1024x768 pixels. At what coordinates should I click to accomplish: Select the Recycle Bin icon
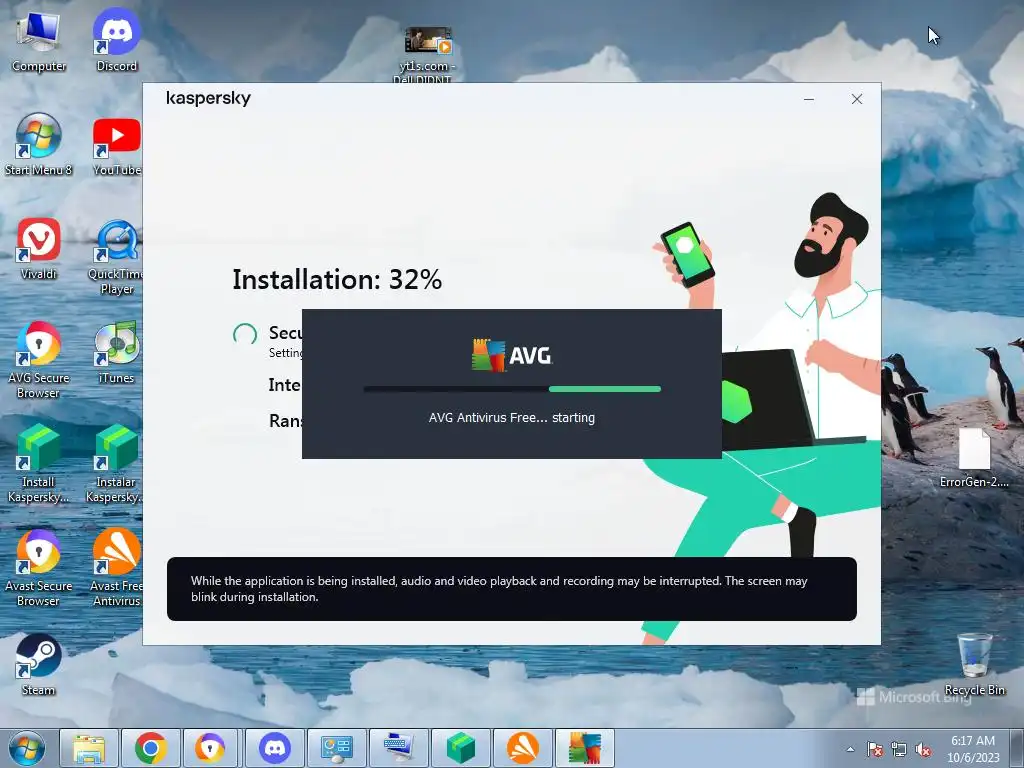(x=974, y=665)
